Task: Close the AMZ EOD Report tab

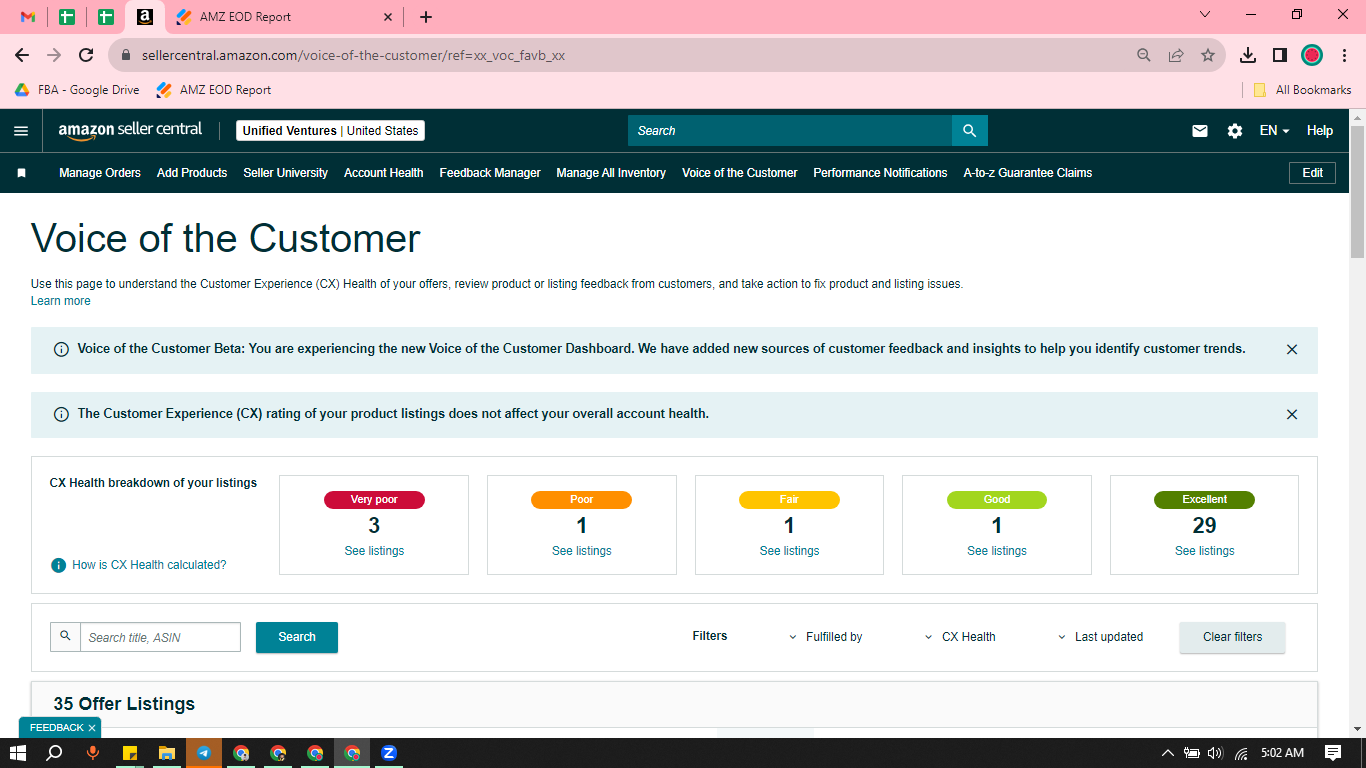Action: 389,17
